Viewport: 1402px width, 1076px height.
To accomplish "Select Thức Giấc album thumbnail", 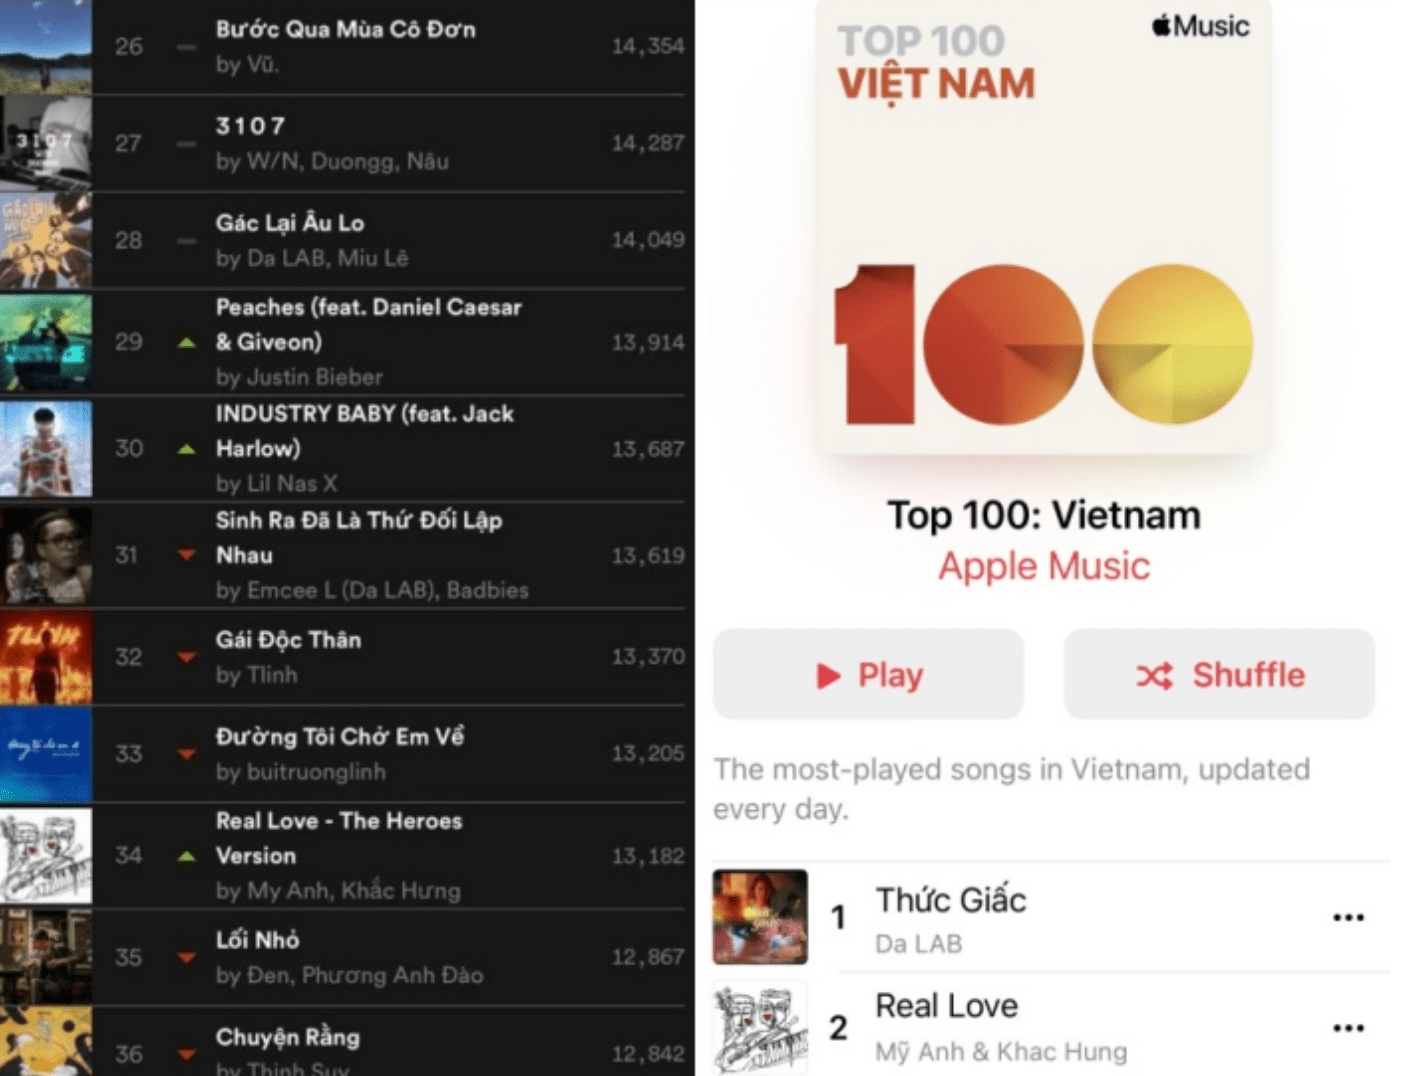I will [760, 917].
